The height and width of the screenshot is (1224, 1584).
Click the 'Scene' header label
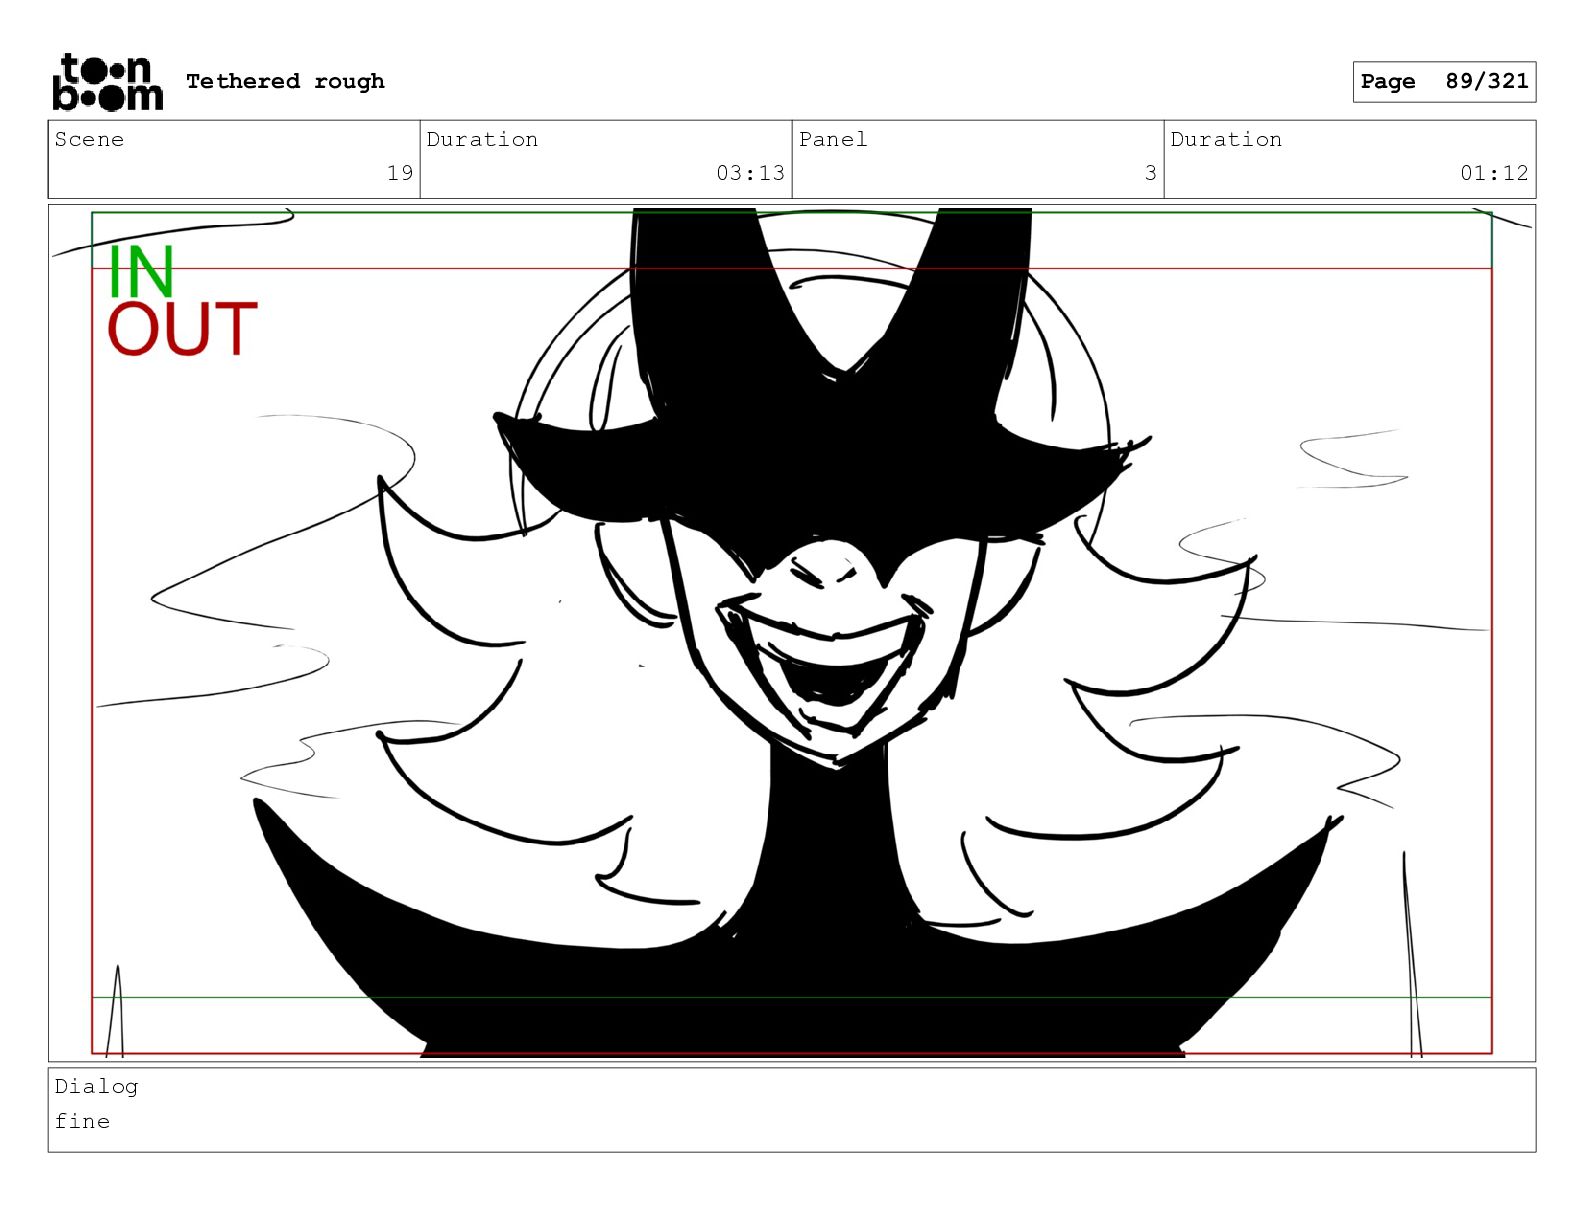click(89, 139)
